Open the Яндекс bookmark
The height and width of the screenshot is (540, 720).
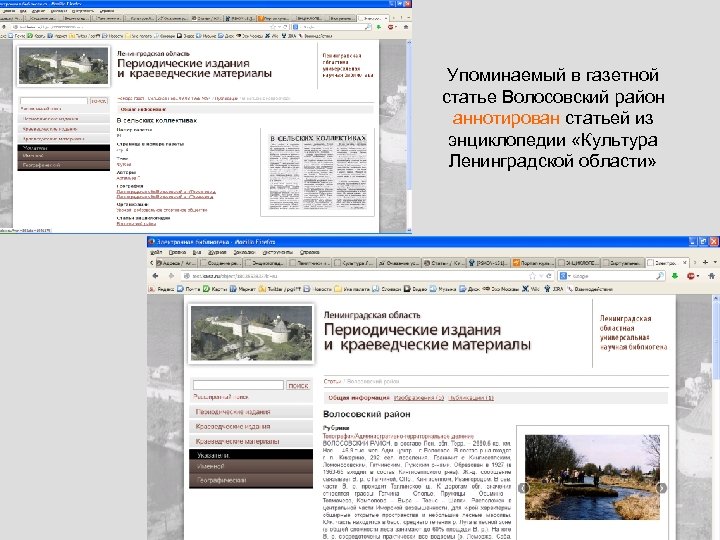coord(162,289)
